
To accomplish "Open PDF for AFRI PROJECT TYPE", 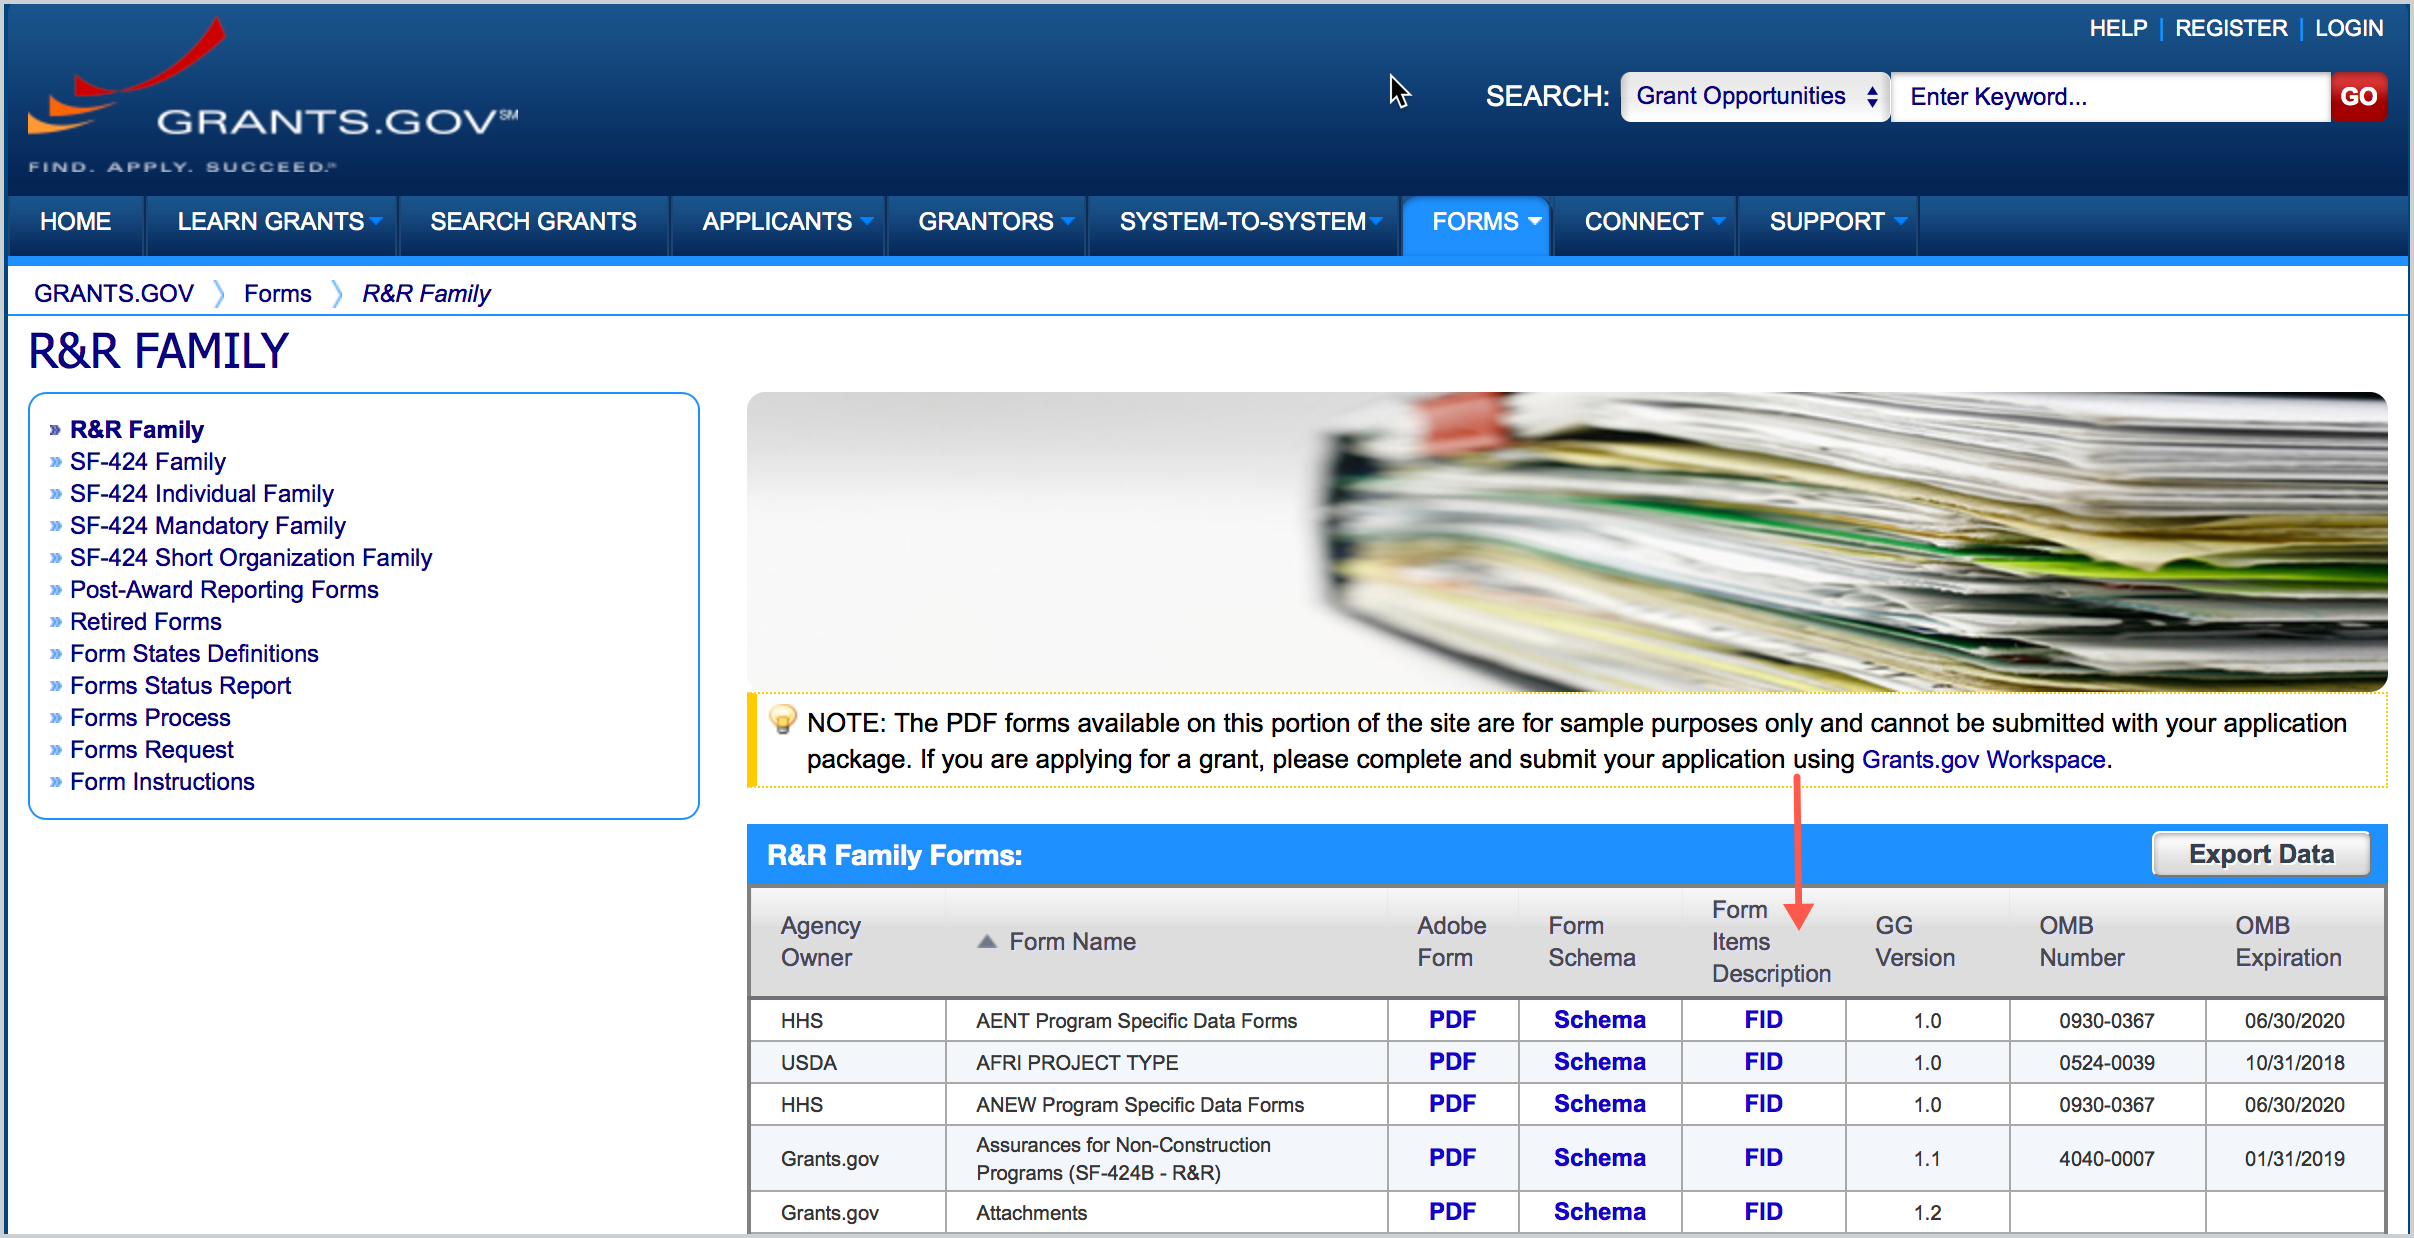I will 1452,1061.
